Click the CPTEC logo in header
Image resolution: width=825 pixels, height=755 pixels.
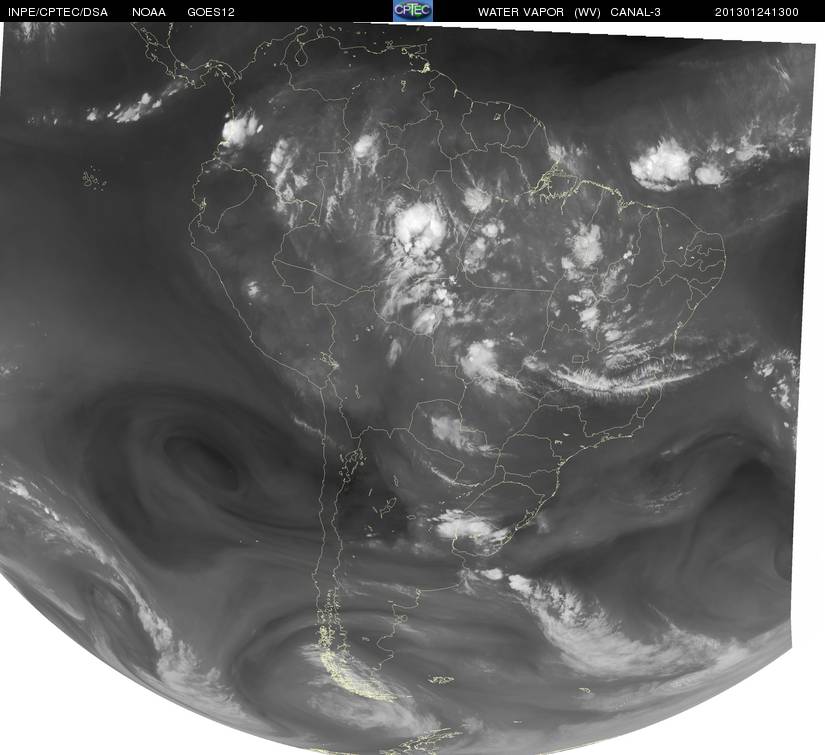point(413,11)
